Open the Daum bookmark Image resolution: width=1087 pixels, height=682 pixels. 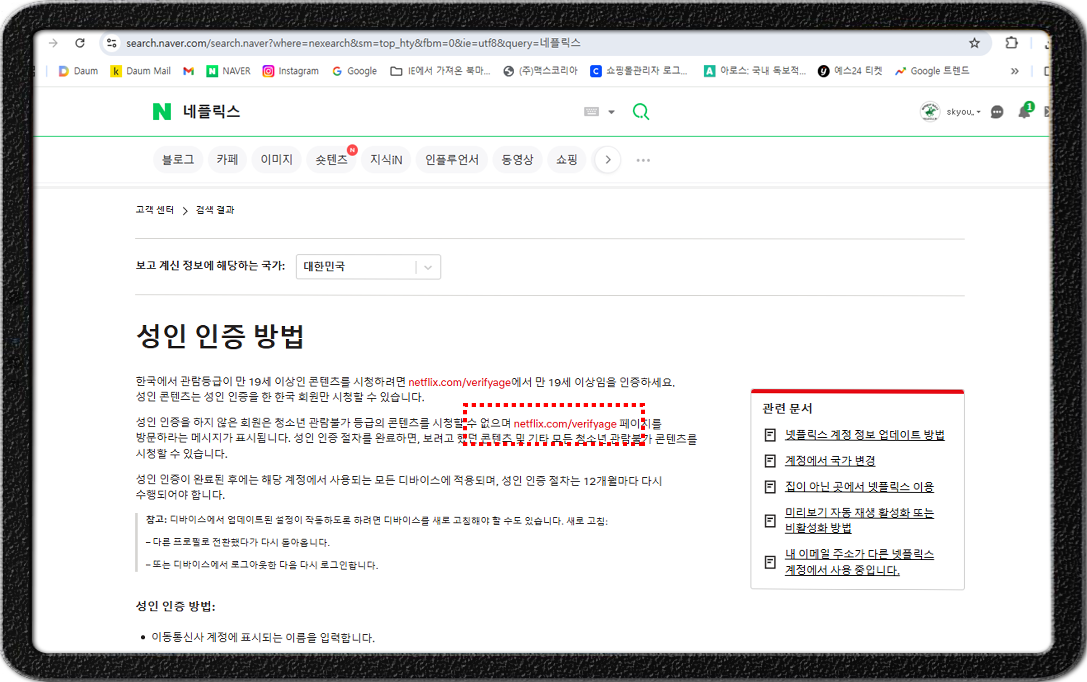point(78,71)
